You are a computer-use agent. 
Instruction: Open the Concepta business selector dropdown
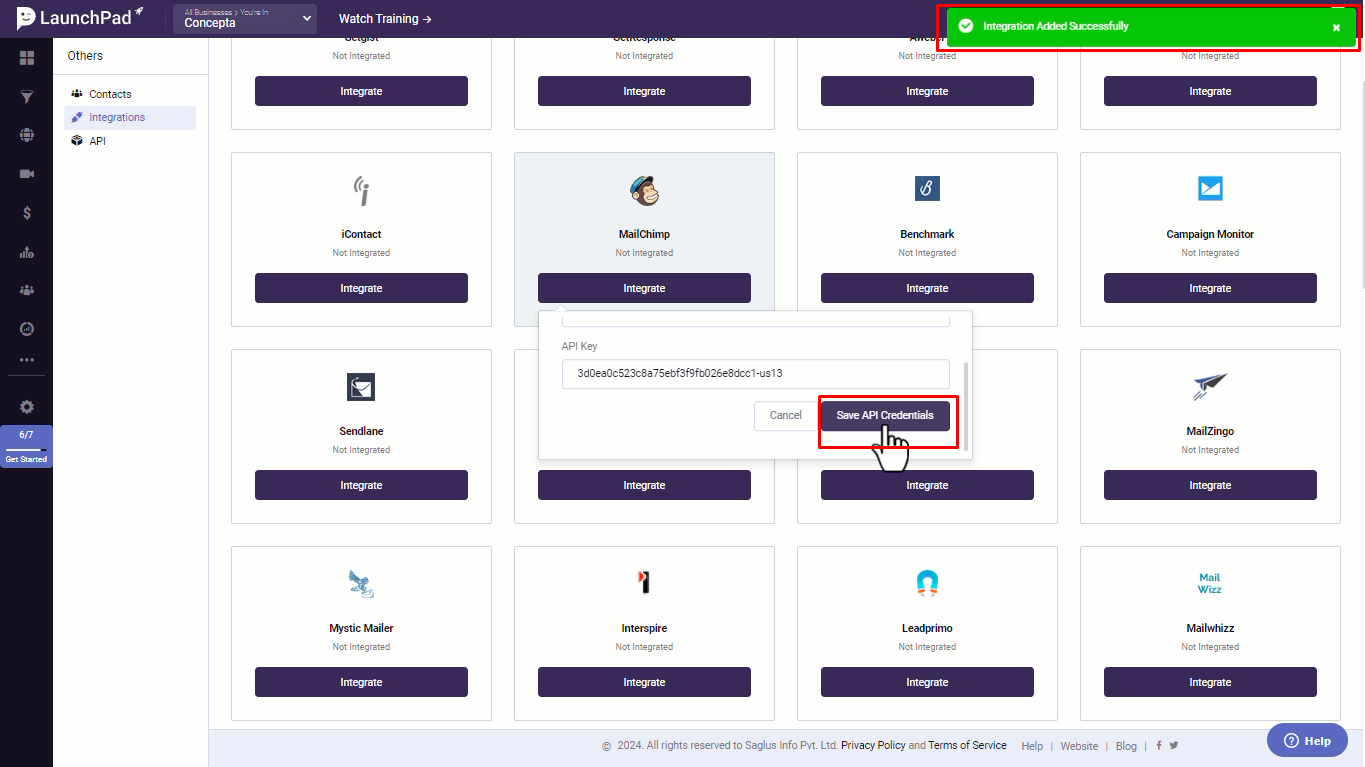(x=245, y=19)
